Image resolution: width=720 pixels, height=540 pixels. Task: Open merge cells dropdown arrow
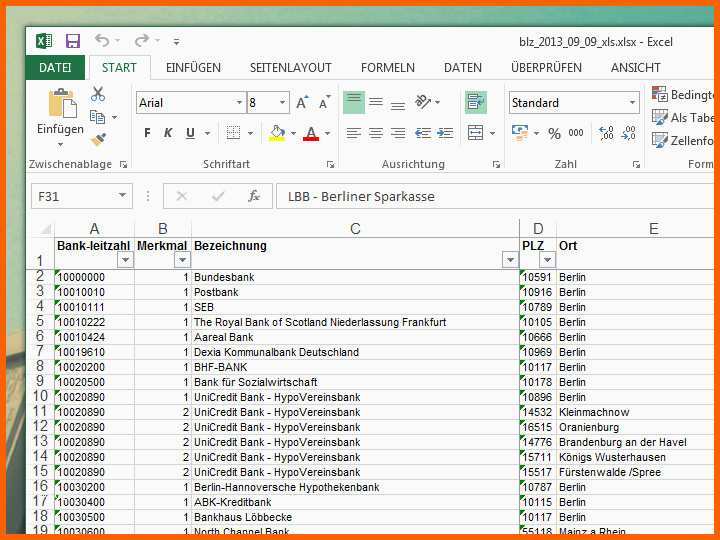click(492, 134)
